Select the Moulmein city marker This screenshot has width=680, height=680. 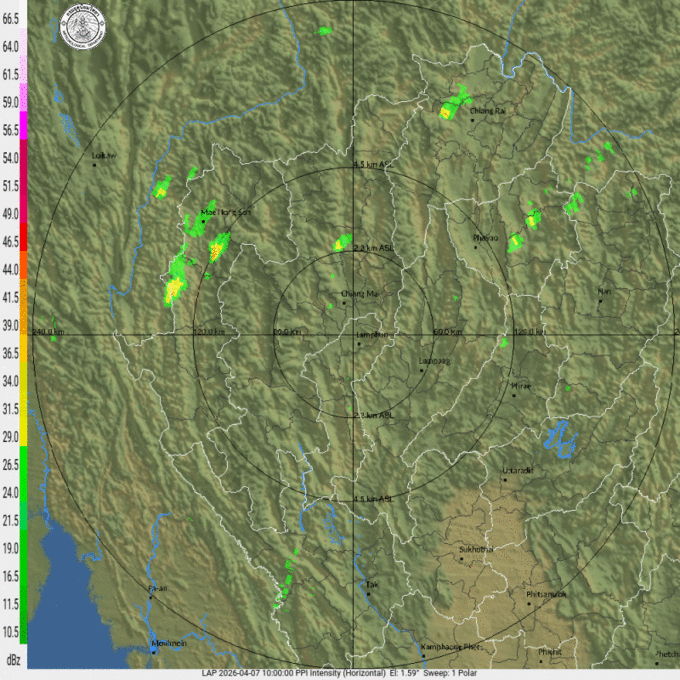153,651
